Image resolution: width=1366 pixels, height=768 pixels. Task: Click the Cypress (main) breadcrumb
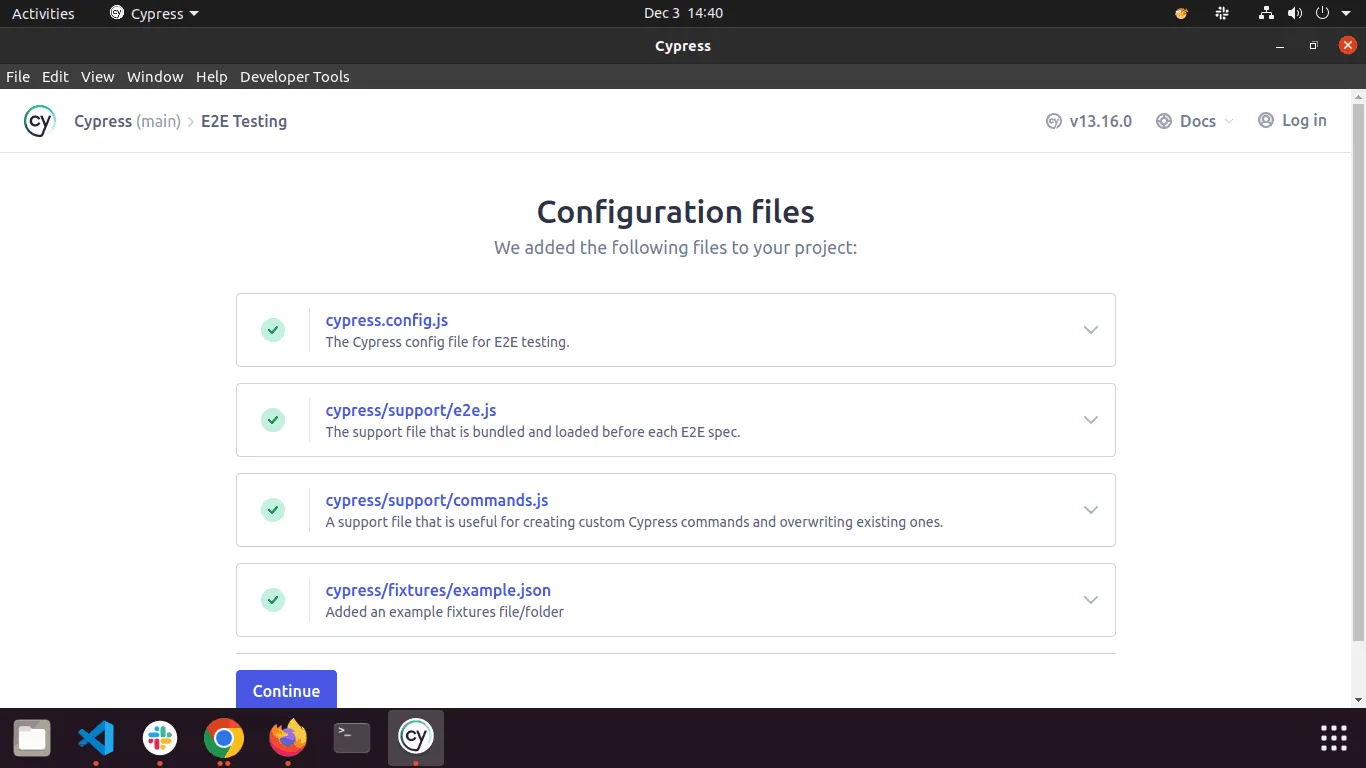127,121
